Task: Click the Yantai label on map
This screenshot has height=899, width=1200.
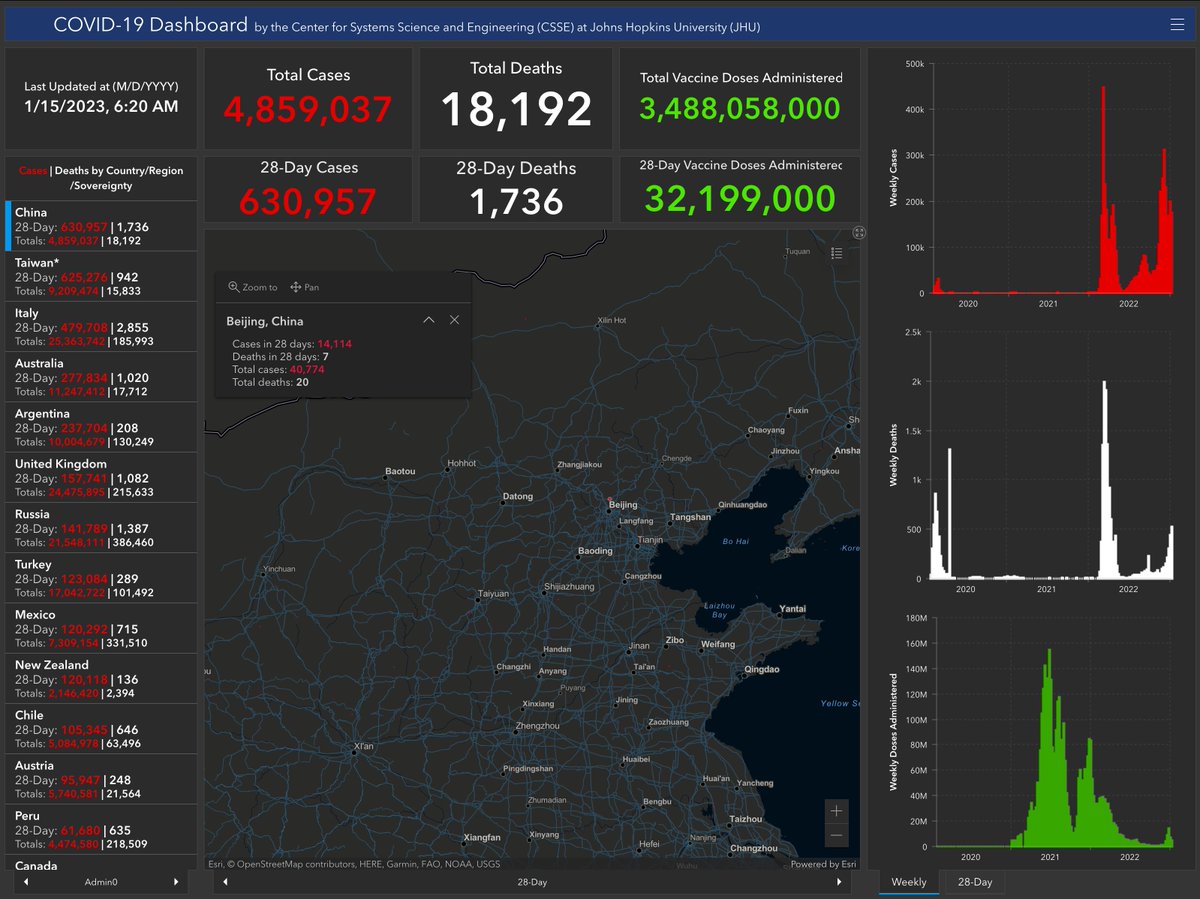Action: click(x=792, y=609)
